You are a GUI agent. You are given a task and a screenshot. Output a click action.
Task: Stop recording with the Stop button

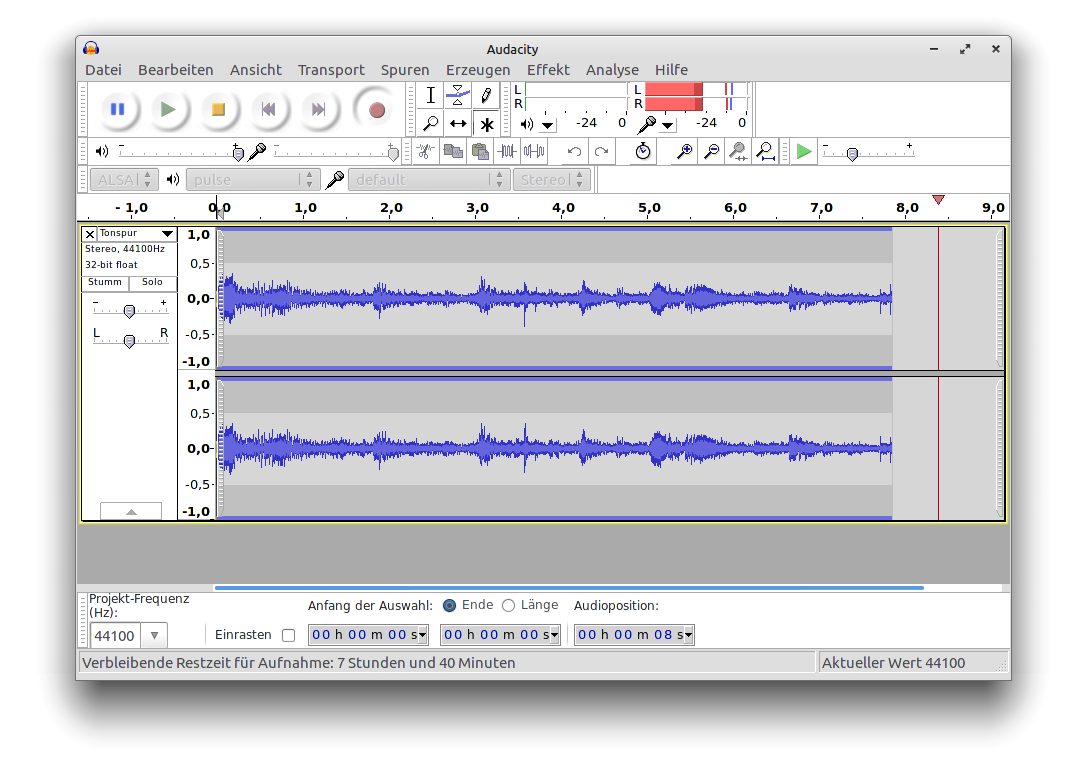point(218,110)
